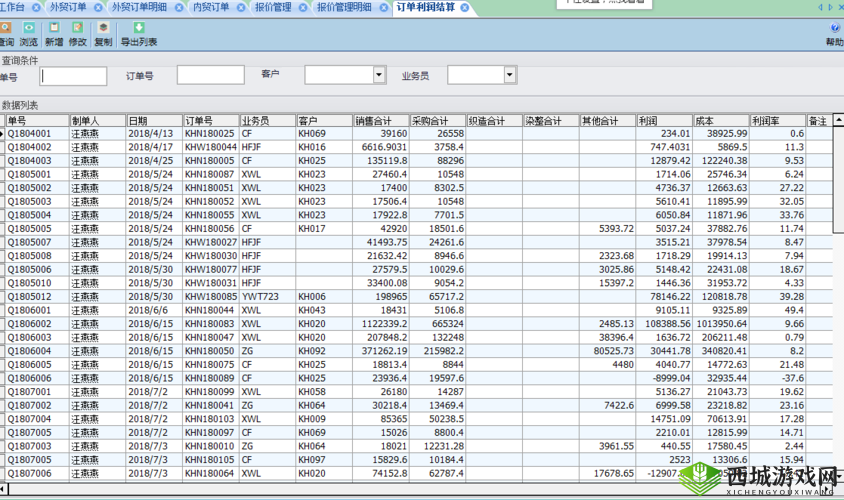Expand the 客户 dropdown list
The width and height of the screenshot is (844, 500).
[379, 75]
